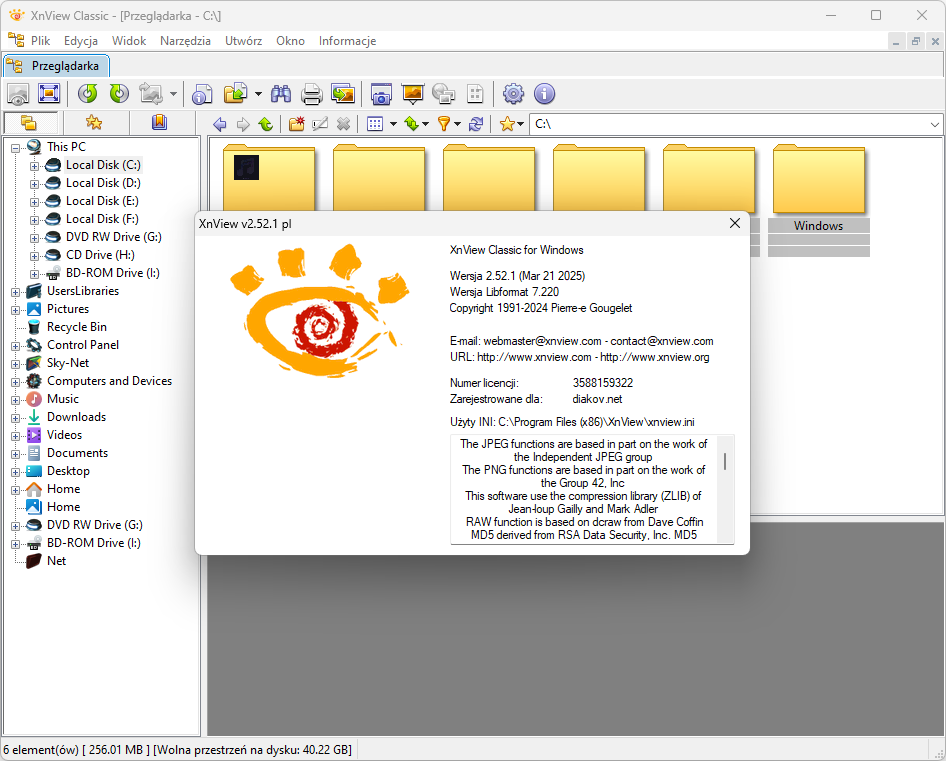Viewport: 946px width, 761px height.
Task: Open Options with the gear icon
Action: (x=513, y=94)
